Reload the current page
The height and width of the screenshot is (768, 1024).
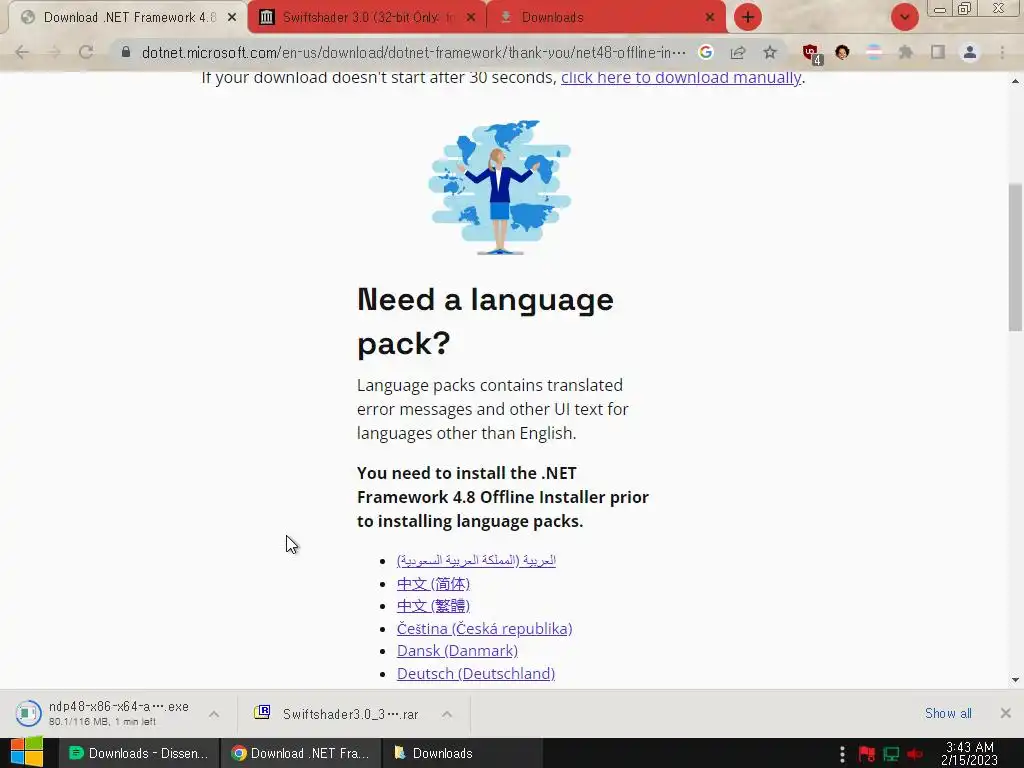[x=86, y=52]
